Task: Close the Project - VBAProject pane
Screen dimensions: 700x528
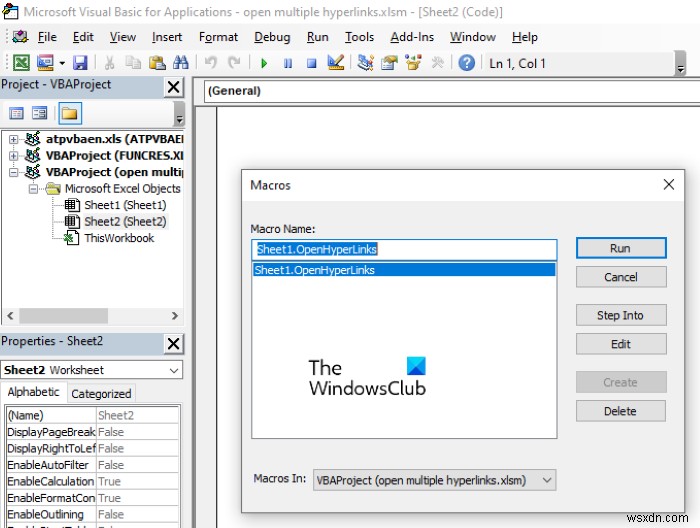Action: coord(174,87)
